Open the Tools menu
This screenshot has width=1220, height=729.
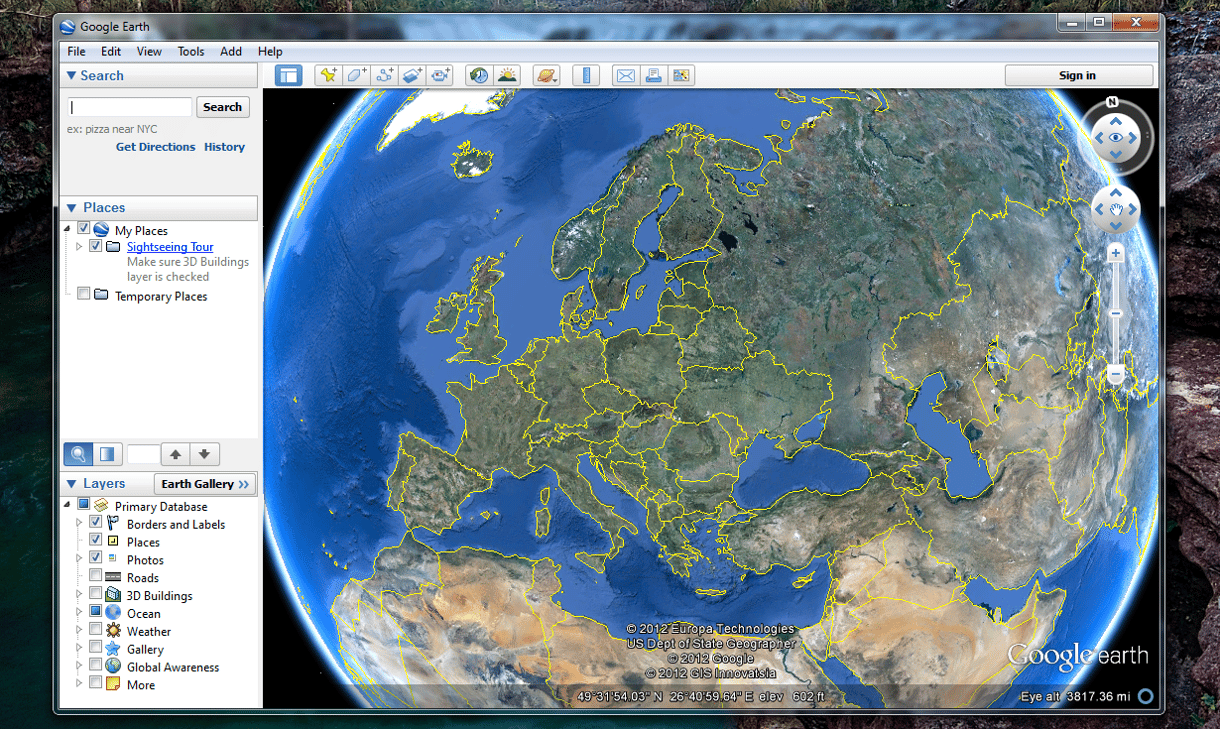click(x=191, y=52)
